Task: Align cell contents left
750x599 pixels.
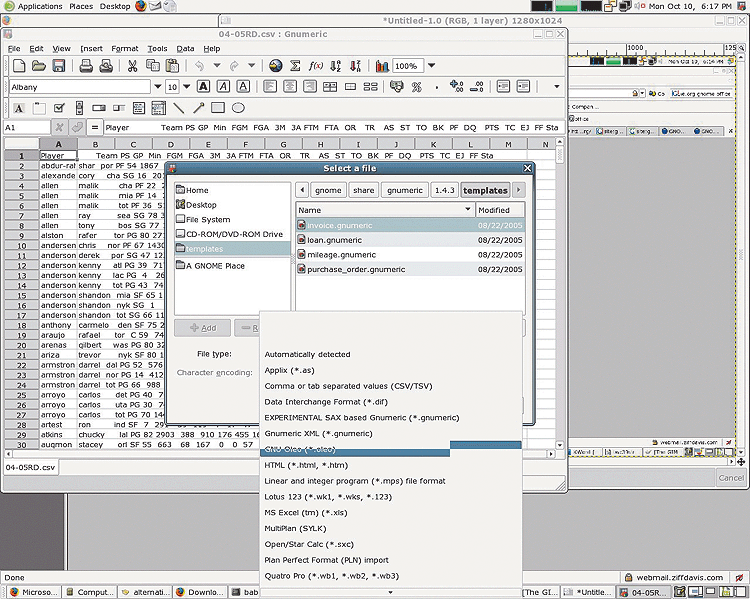Action: 270,87
